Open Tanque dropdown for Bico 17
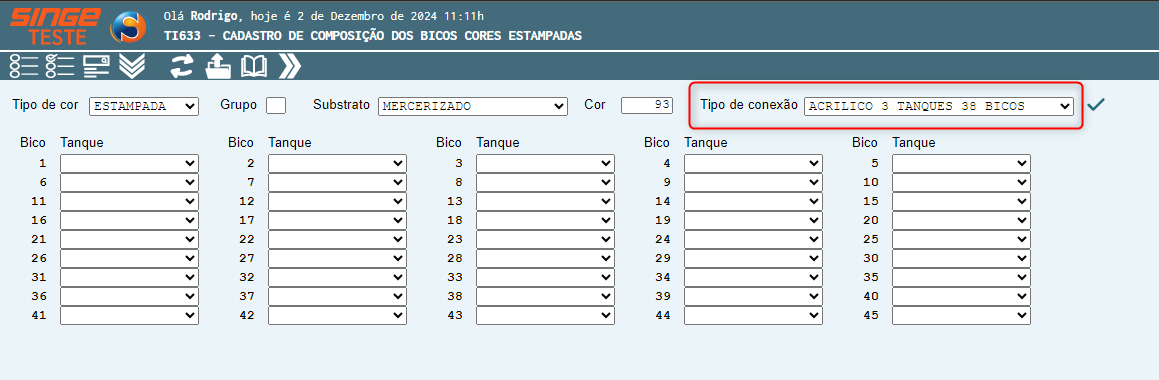The height and width of the screenshot is (380, 1159). (x=337, y=220)
